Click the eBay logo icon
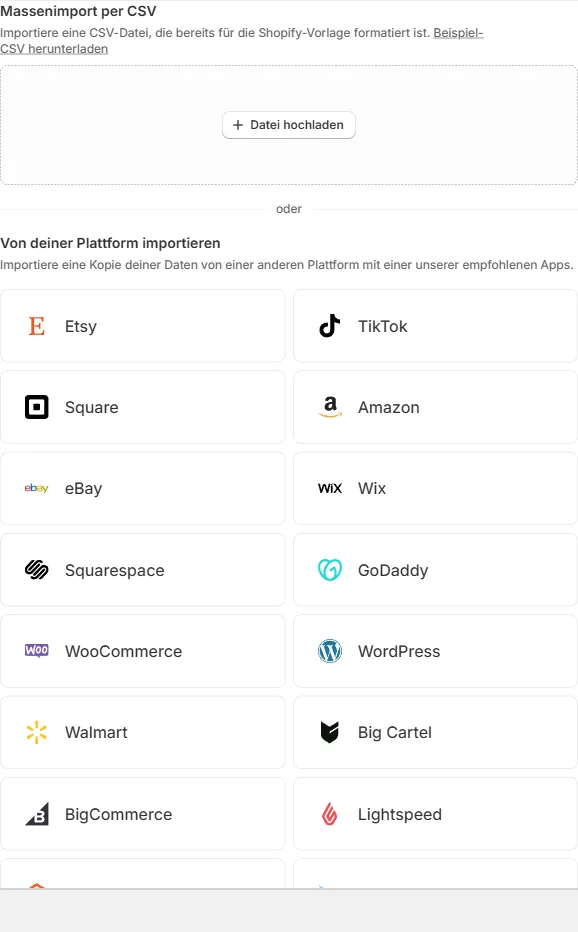The height and width of the screenshot is (932, 578). (x=36, y=488)
